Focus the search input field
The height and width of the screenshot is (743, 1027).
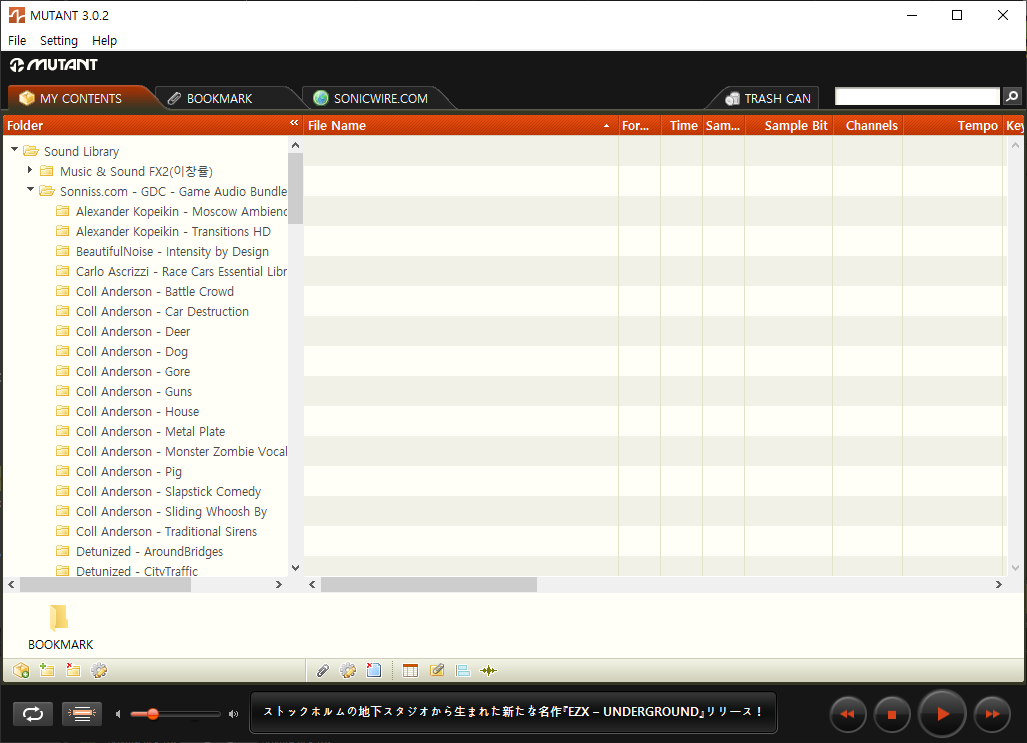(x=917, y=96)
